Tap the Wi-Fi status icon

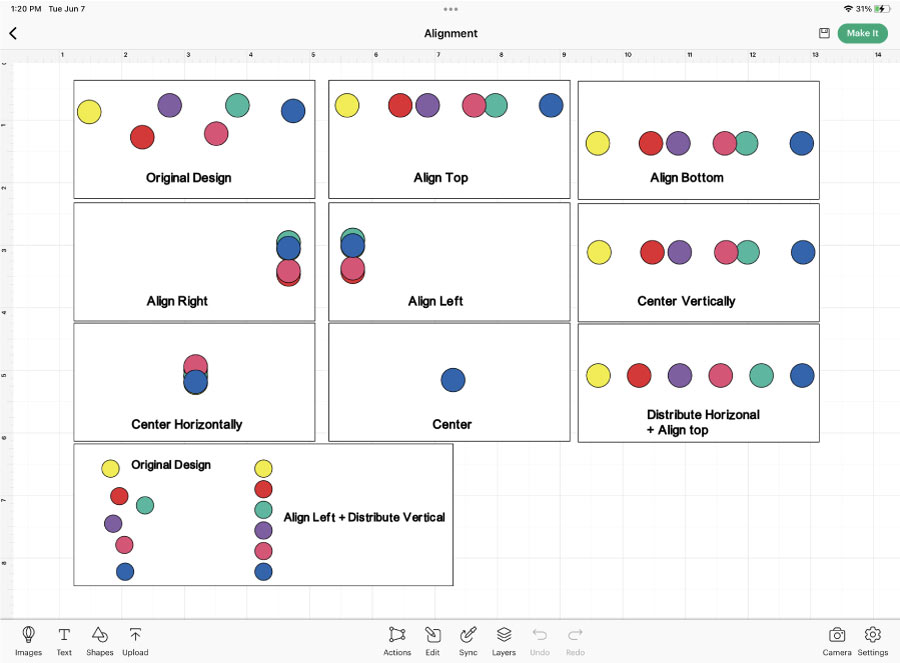pos(848,9)
